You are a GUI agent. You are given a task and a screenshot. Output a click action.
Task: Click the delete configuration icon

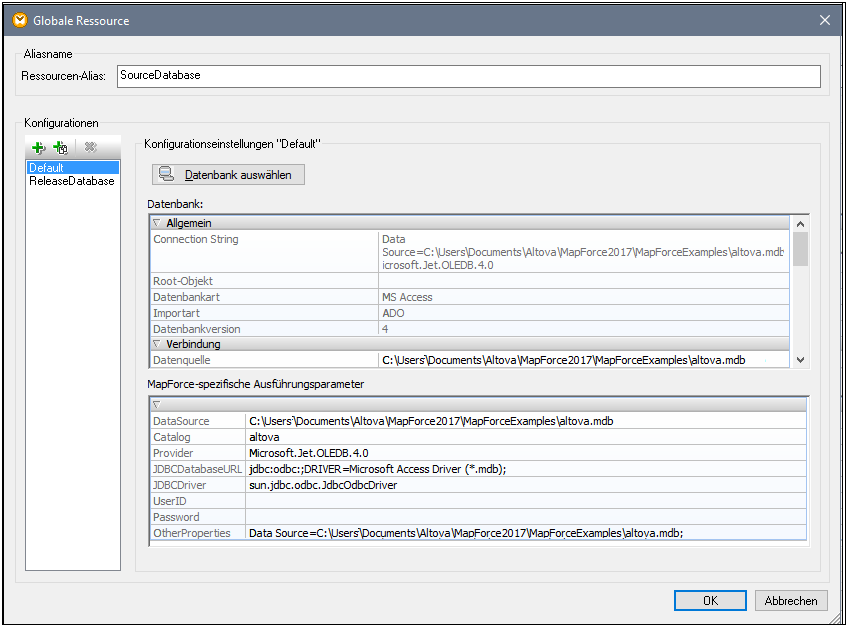(90, 148)
